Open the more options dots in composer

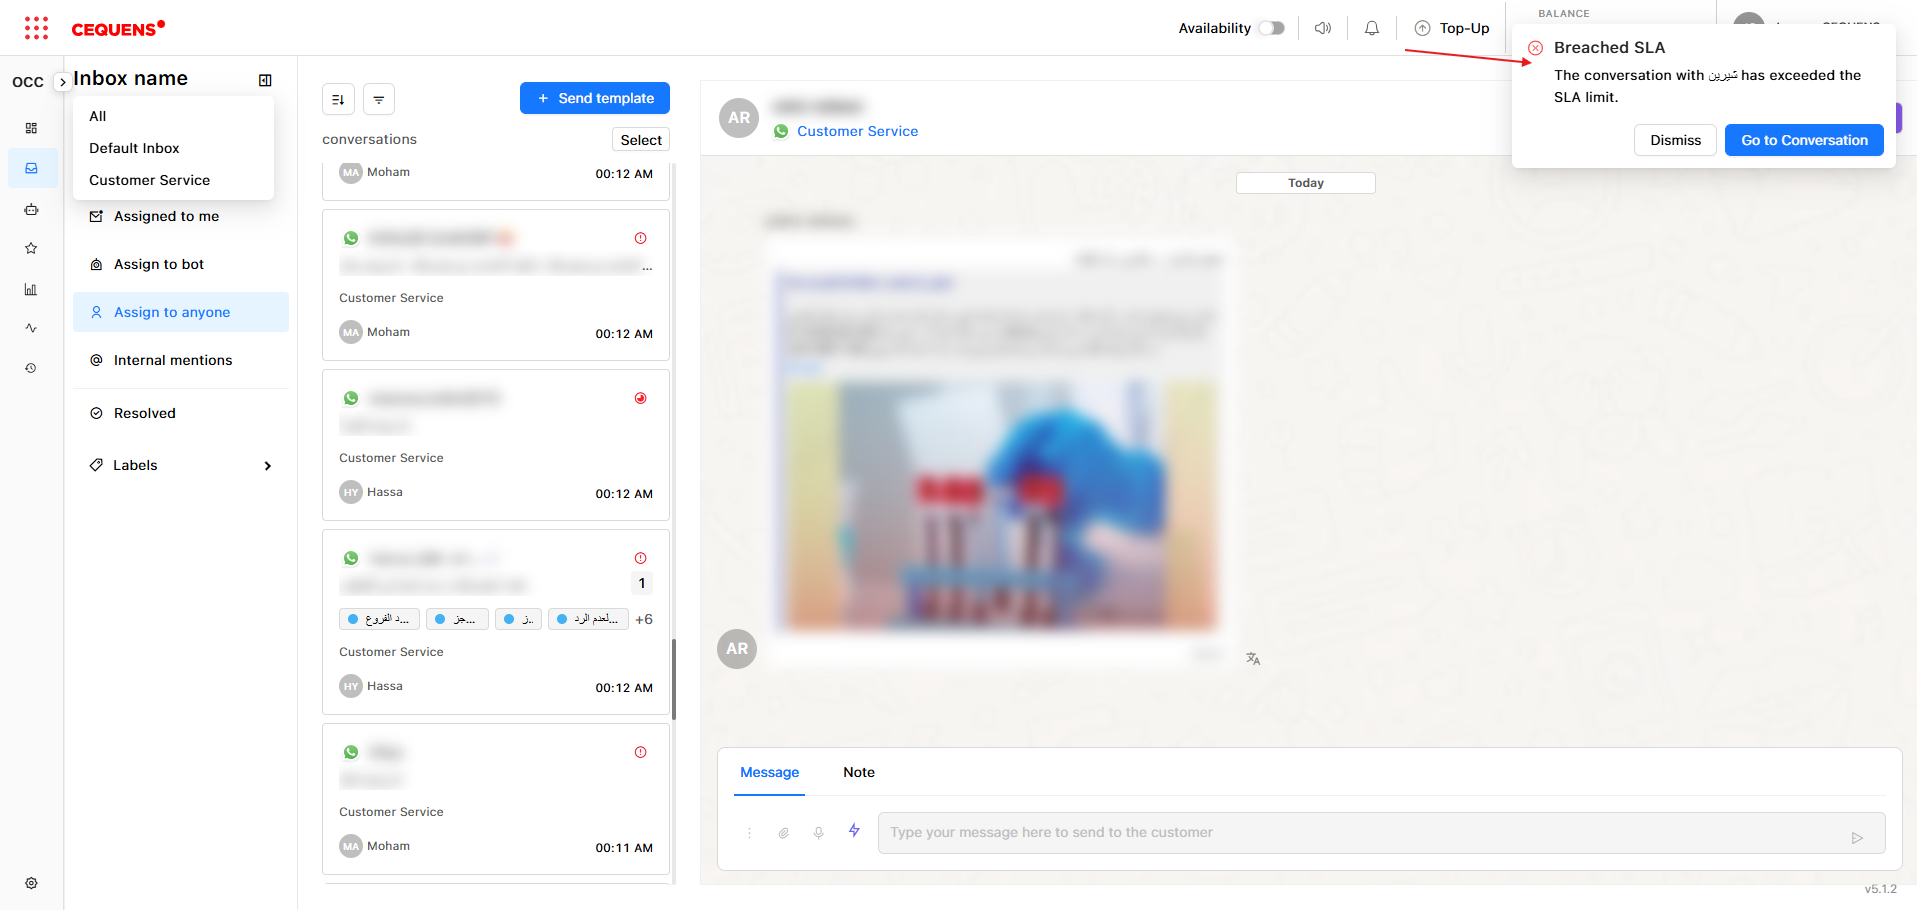[x=749, y=833]
